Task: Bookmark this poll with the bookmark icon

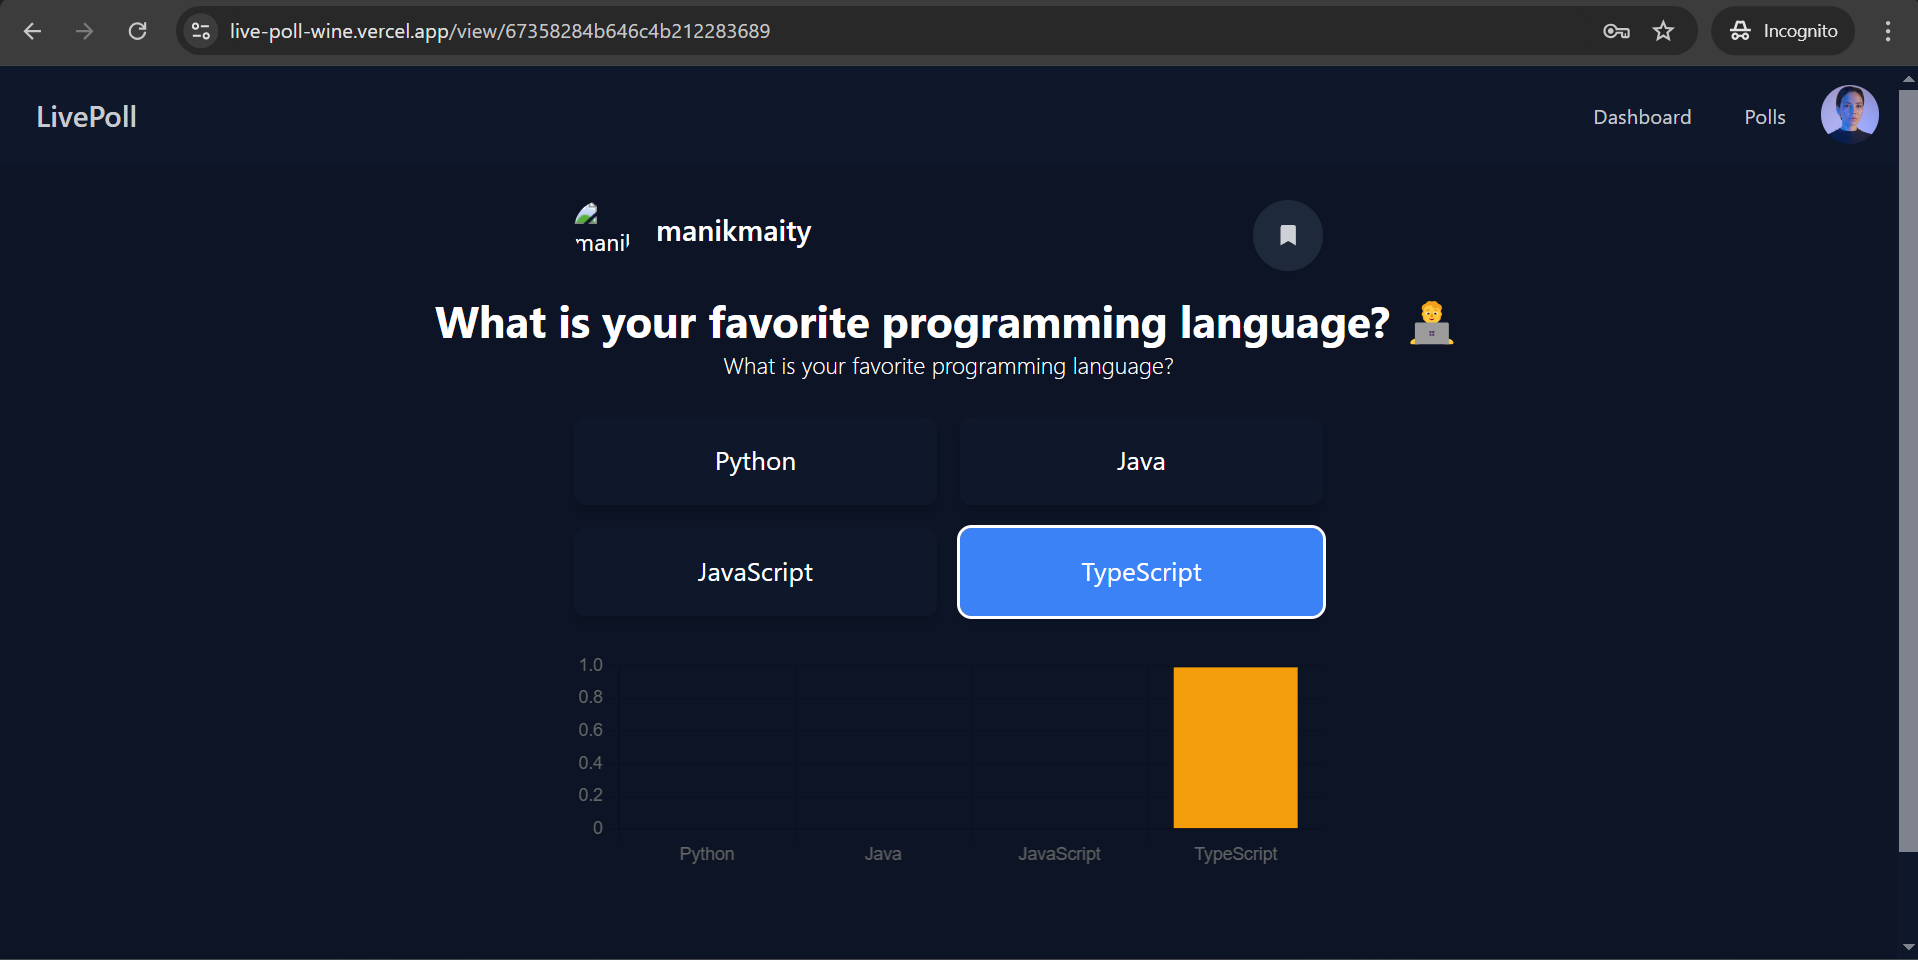Action: (1287, 235)
